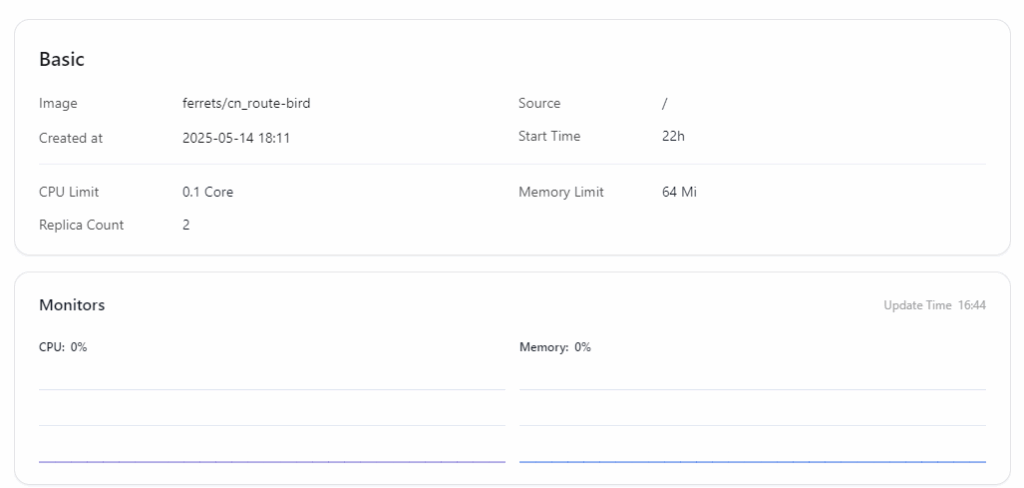Click the blue Memory usage chart line
The image size is (1024, 488).
[752, 461]
